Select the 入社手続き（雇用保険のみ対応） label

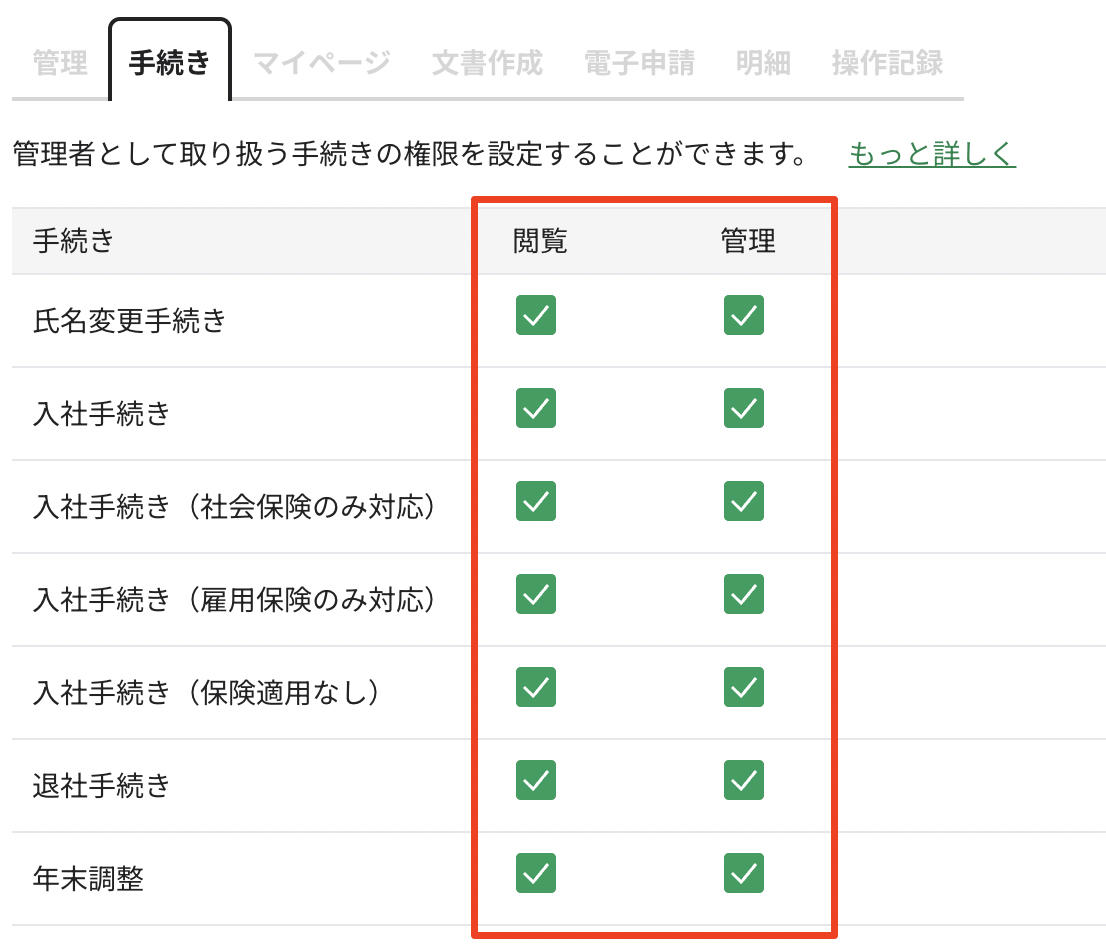point(236,600)
